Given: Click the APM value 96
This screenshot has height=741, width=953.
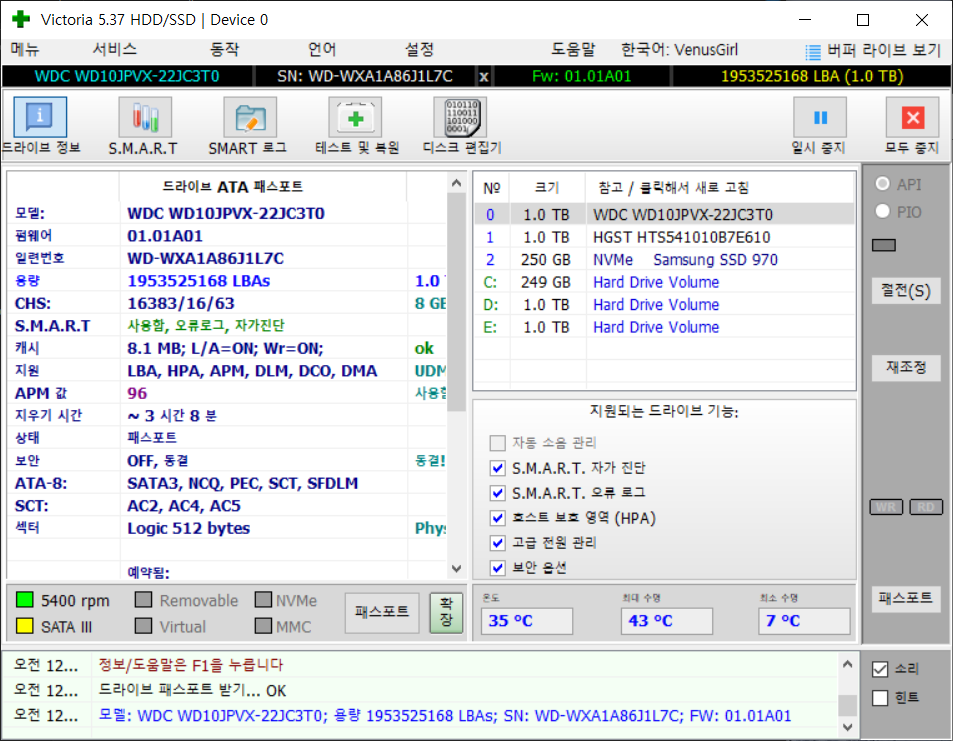Looking at the screenshot, I should coord(137,393).
